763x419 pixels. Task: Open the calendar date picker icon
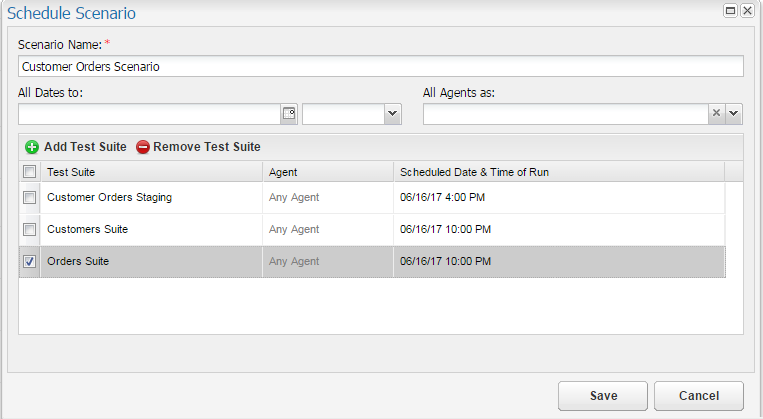coord(289,114)
